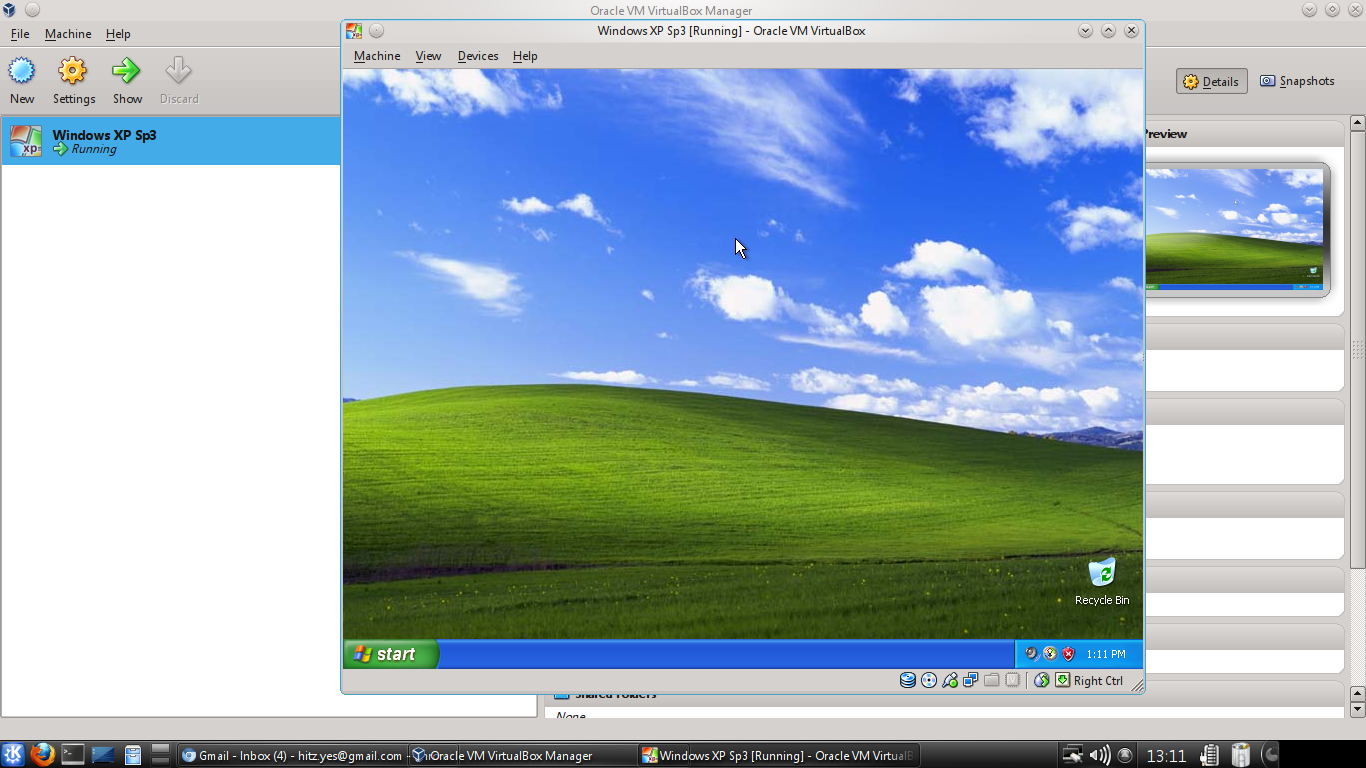Click the virtualization features chip icon
This screenshot has width=1366, height=768.
click(1012, 680)
